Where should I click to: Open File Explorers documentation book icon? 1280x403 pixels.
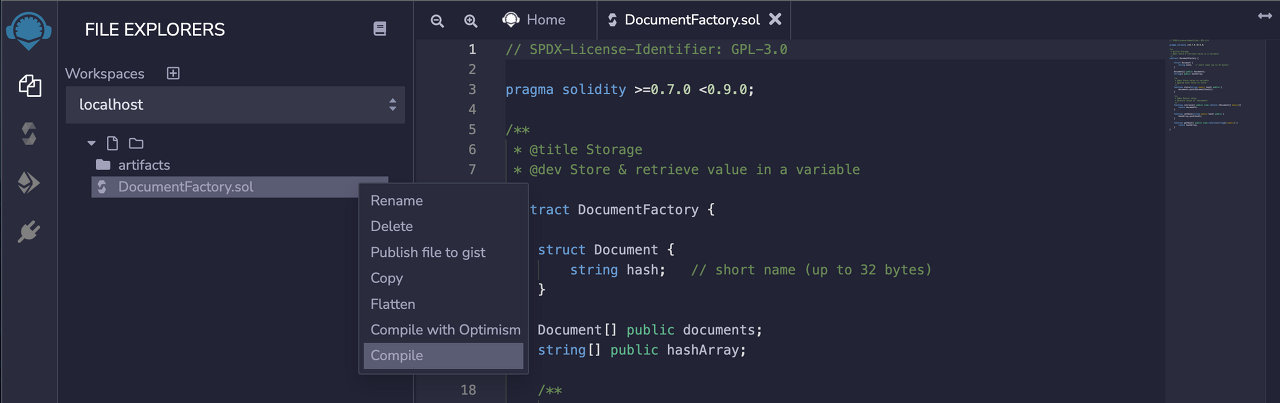click(x=380, y=29)
